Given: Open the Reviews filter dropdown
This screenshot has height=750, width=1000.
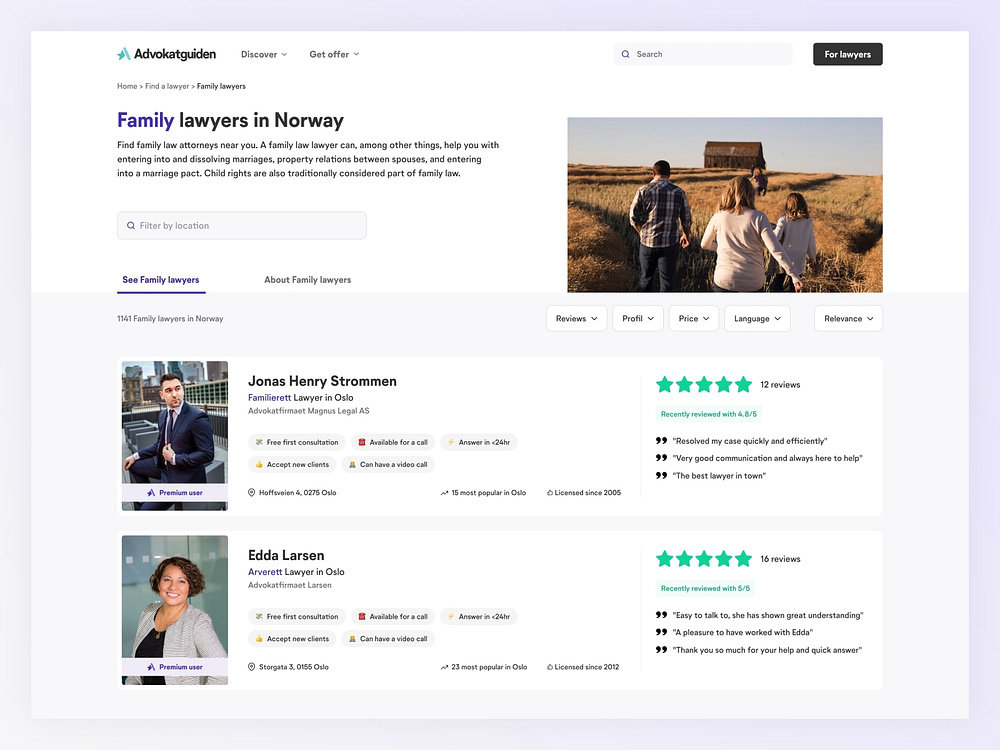Looking at the screenshot, I should point(576,318).
